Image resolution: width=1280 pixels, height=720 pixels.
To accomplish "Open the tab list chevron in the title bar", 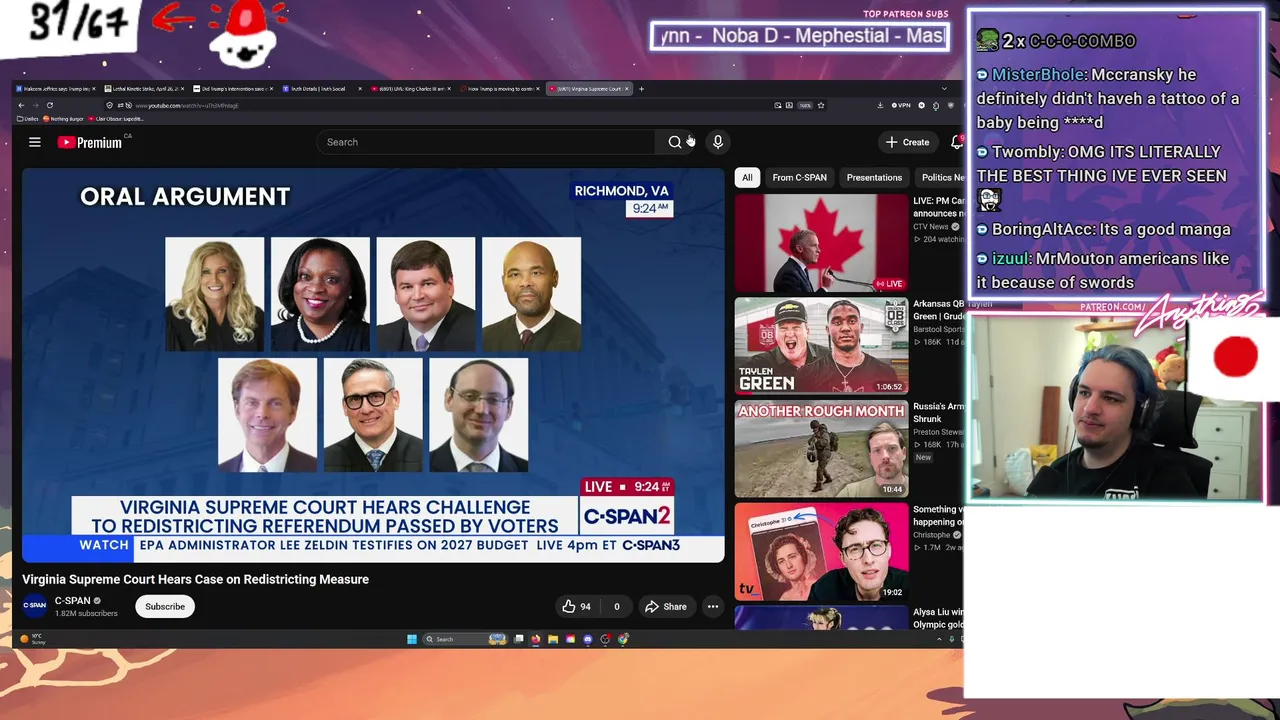I will [x=943, y=88].
